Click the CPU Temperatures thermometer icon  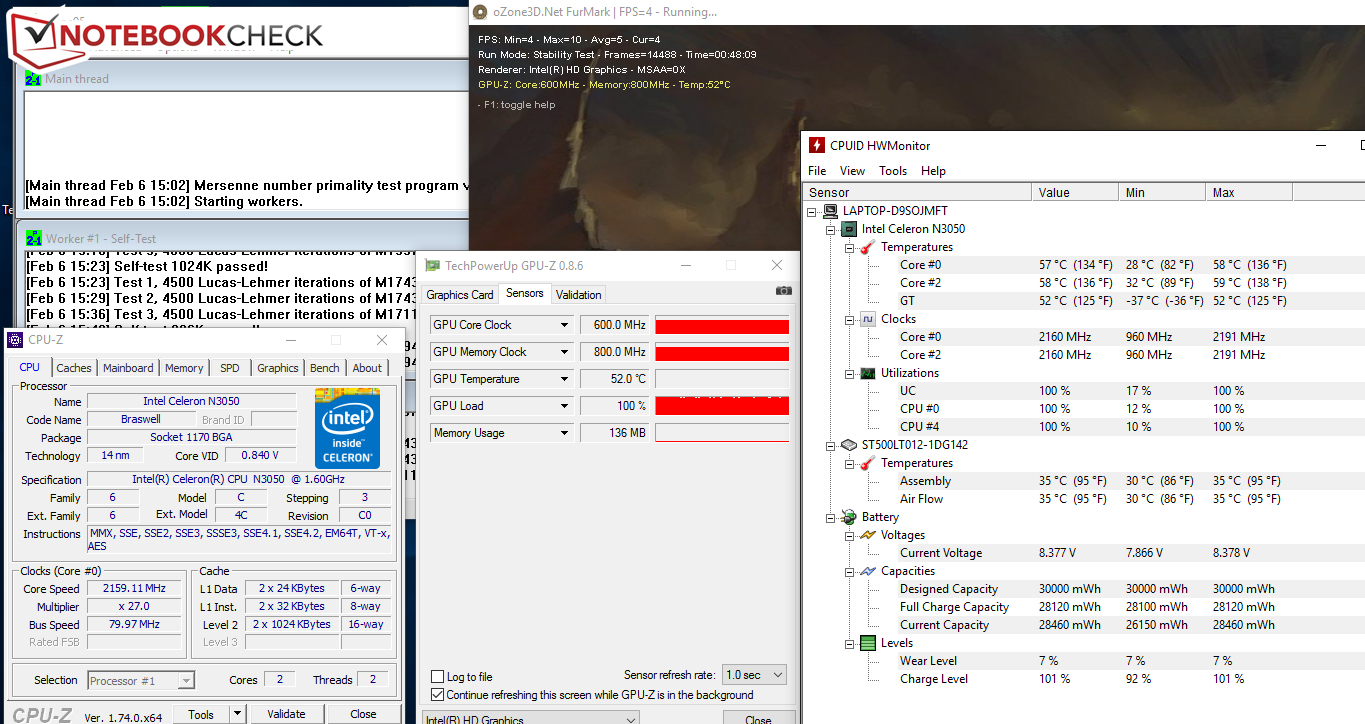coord(867,247)
